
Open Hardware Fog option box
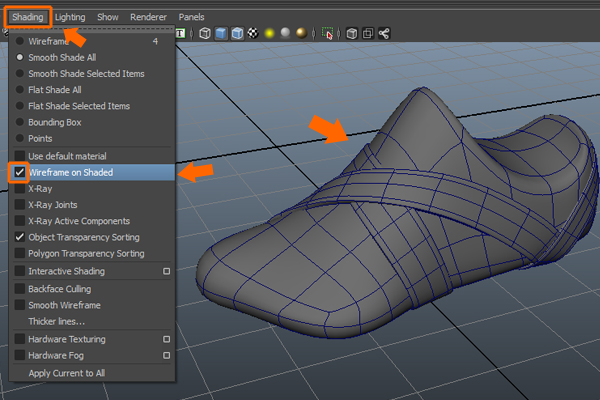(166, 355)
